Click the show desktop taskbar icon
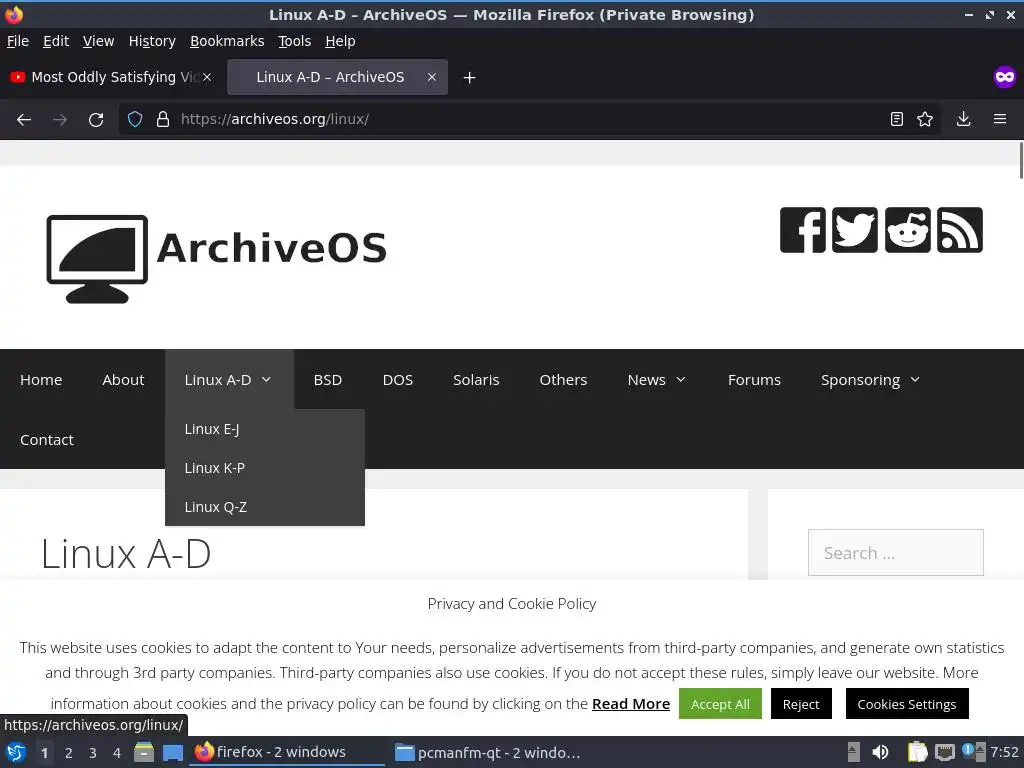Screen dimensions: 1024x768 173,752
